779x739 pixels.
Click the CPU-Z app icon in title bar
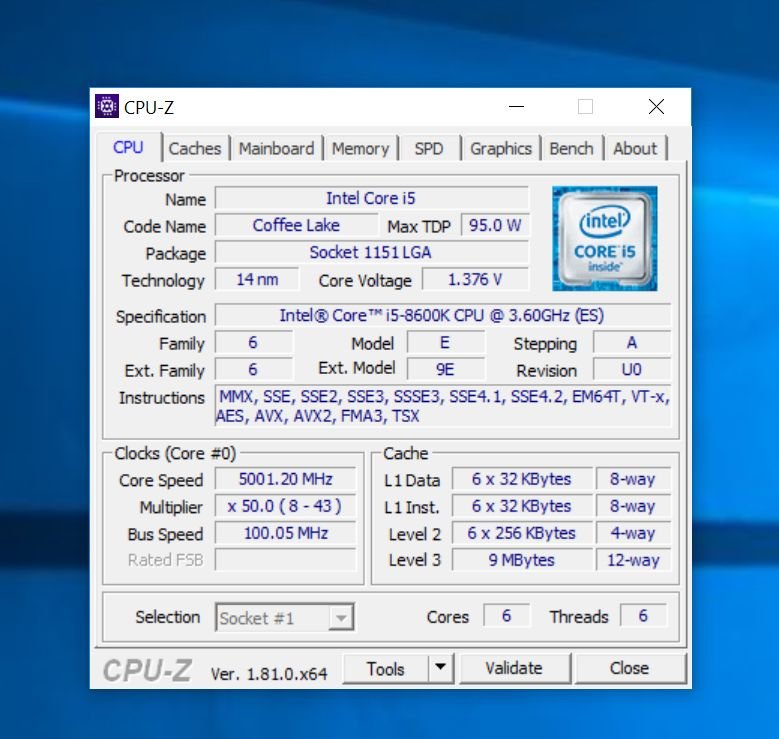coord(107,106)
